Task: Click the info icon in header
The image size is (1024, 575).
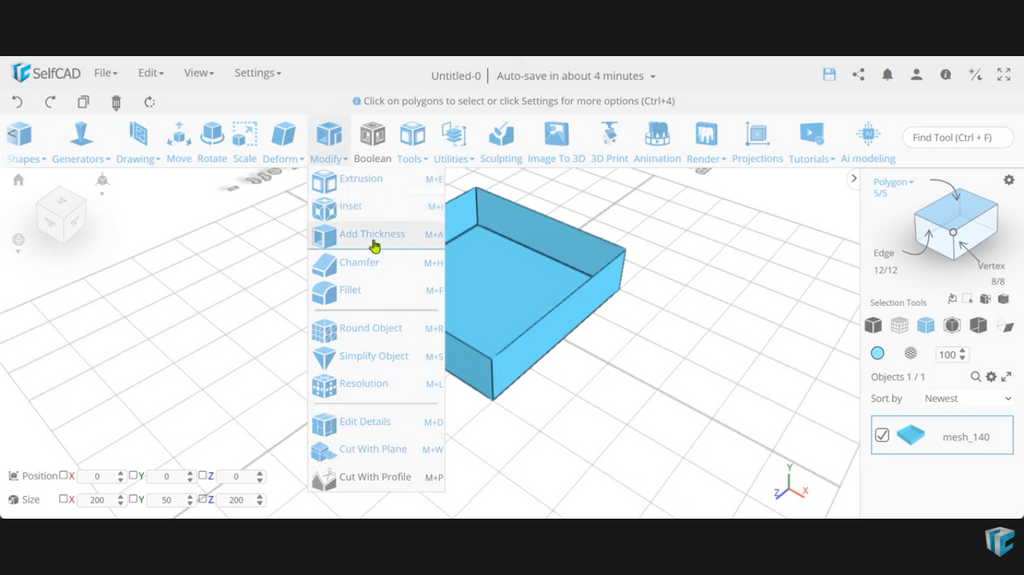Action: (x=946, y=74)
